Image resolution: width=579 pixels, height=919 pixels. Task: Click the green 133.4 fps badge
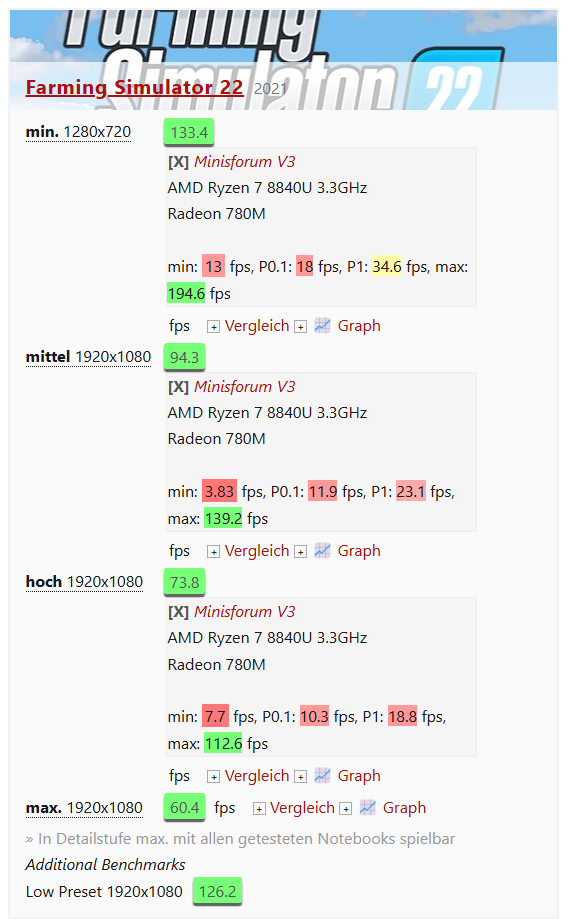[188, 130]
